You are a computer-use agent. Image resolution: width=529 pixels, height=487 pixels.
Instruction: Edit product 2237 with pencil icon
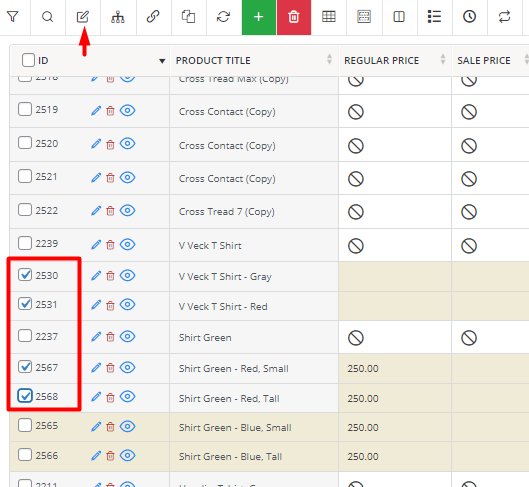click(x=96, y=337)
